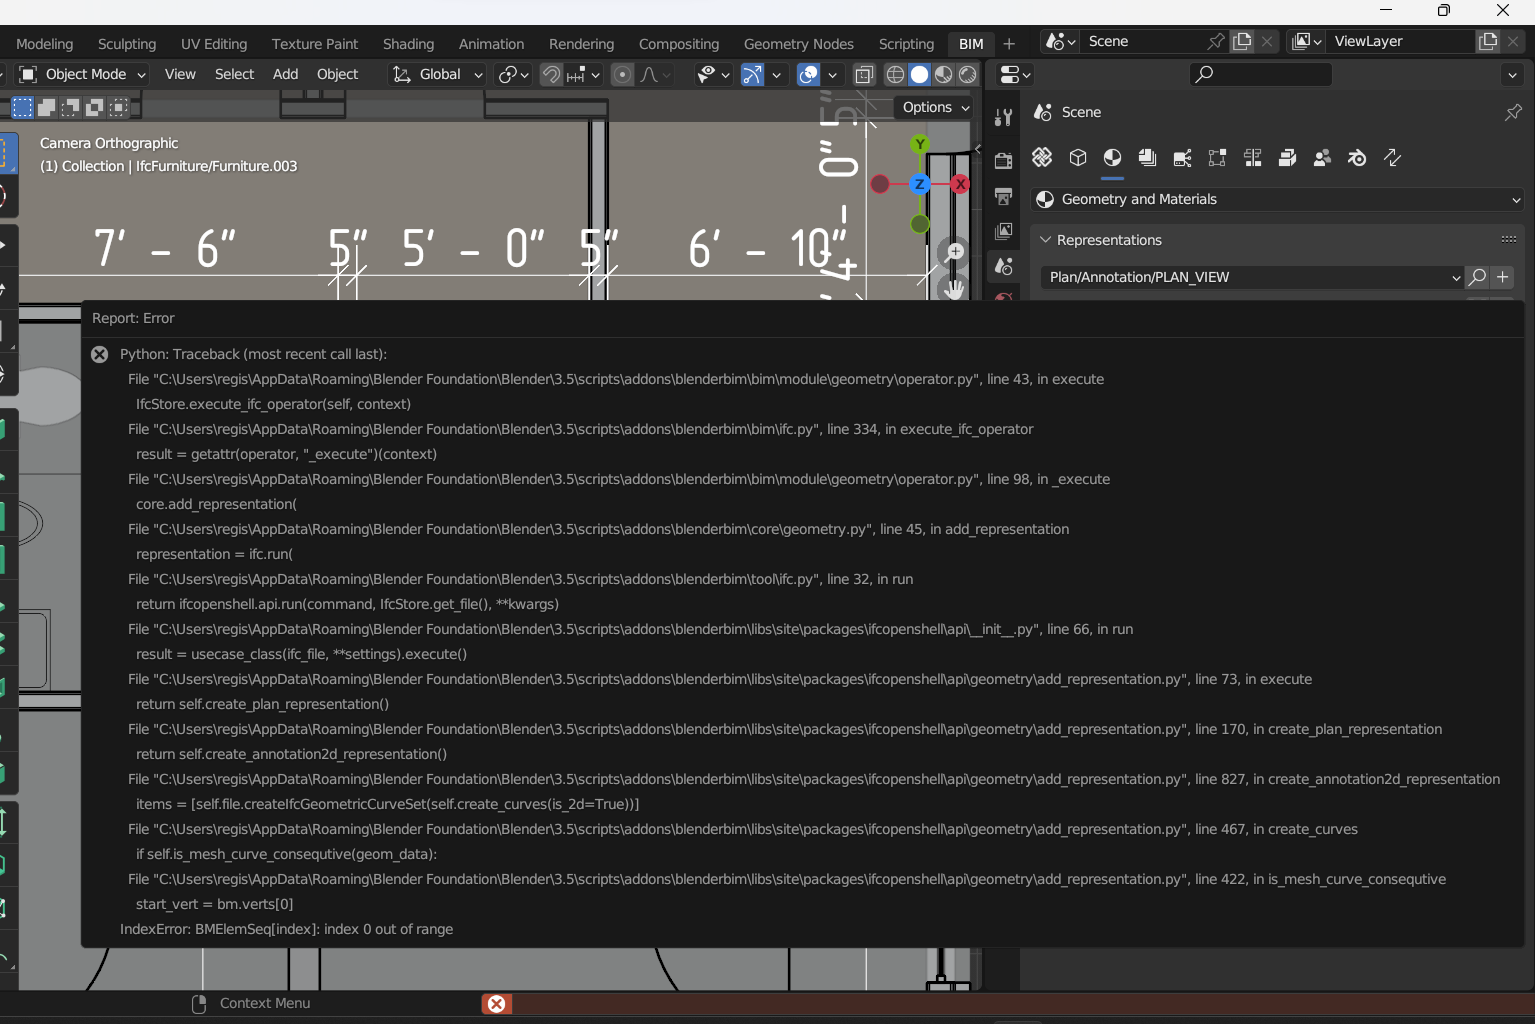1535x1024 pixels.
Task: Open the viewport Options popover
Action: coord(932,107)
